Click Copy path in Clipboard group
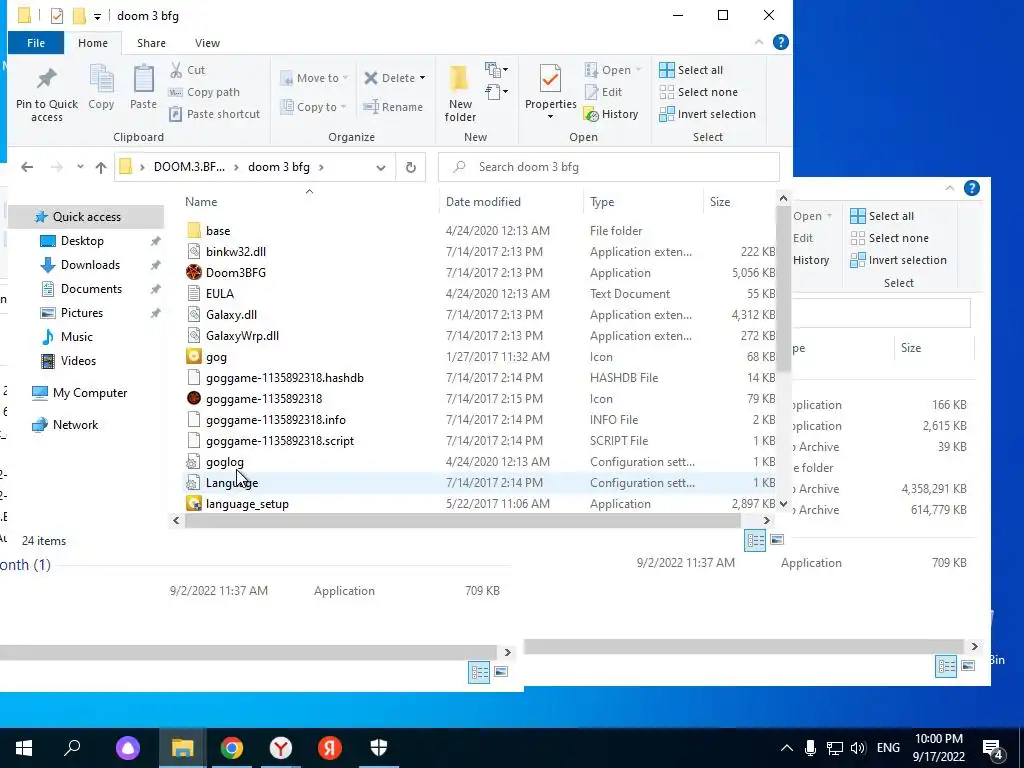Image resolution: width=1024 pixels, height=768 pixels. coord(204,92)
